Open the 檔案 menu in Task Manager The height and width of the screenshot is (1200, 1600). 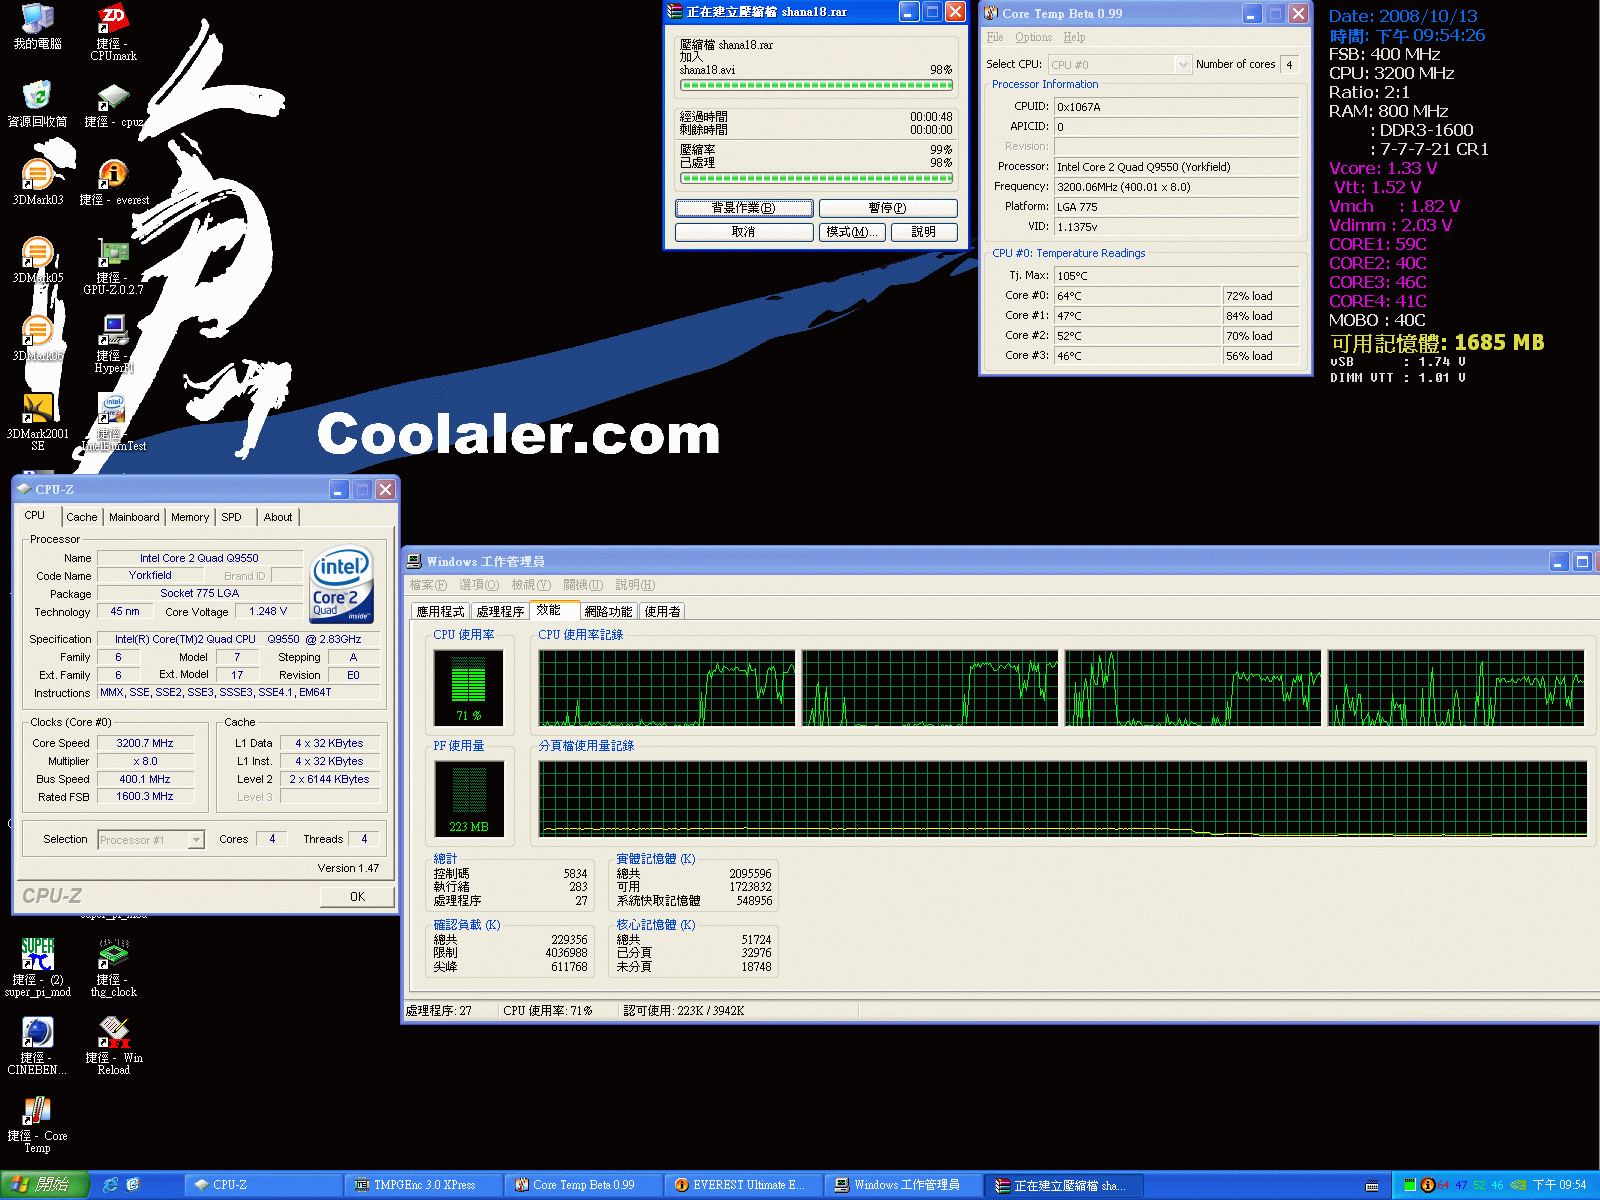427,585
